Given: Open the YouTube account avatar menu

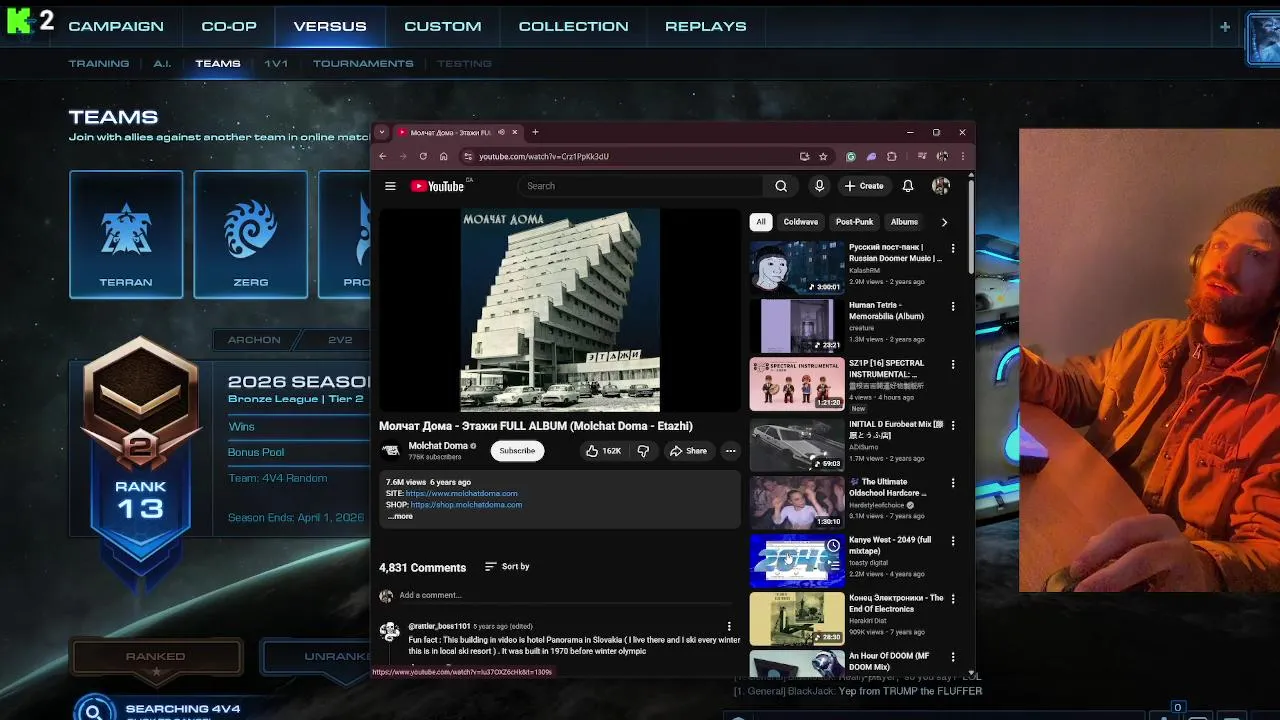Looking at the screenshot, I should (941, 186).
